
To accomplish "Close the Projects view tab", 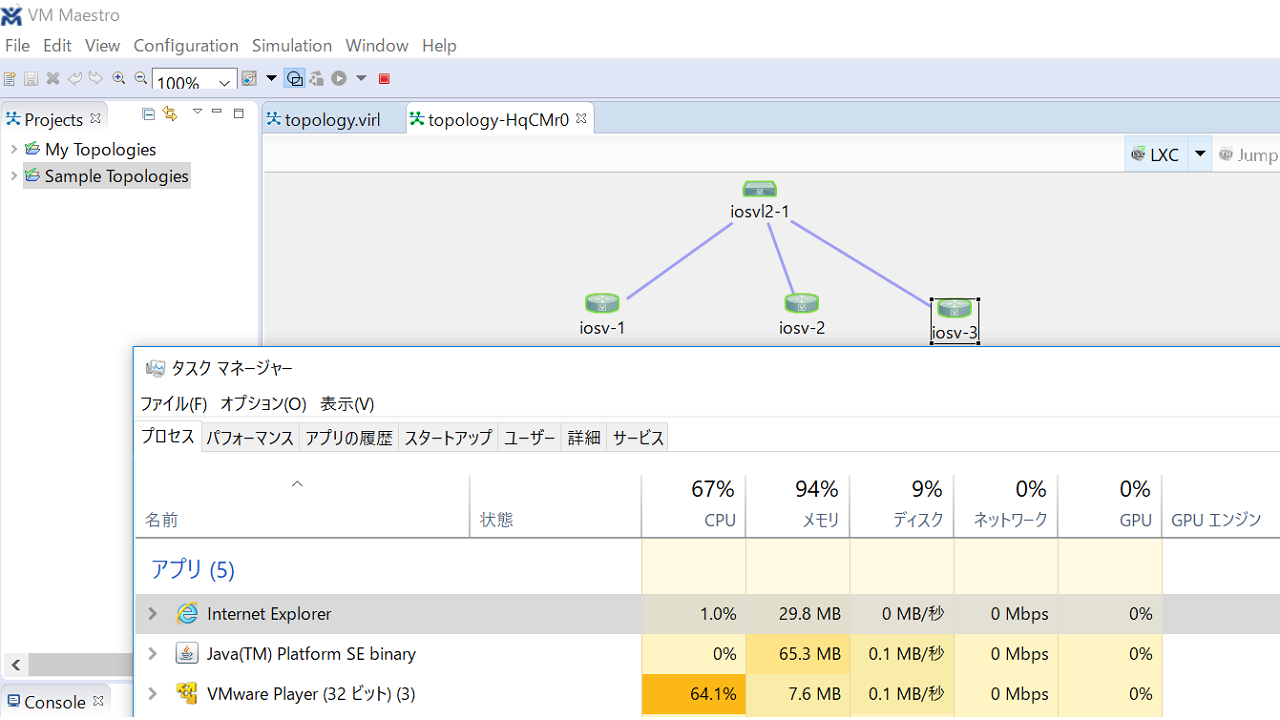I will tap(96, 118).
